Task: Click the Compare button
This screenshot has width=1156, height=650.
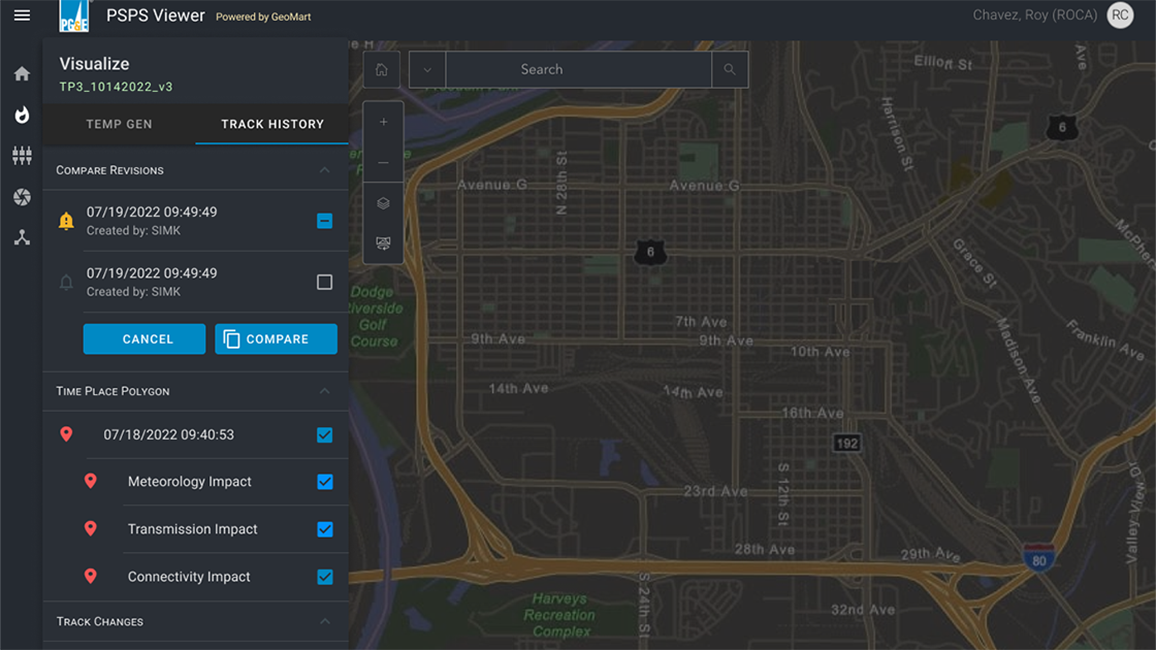Action: 276,339
